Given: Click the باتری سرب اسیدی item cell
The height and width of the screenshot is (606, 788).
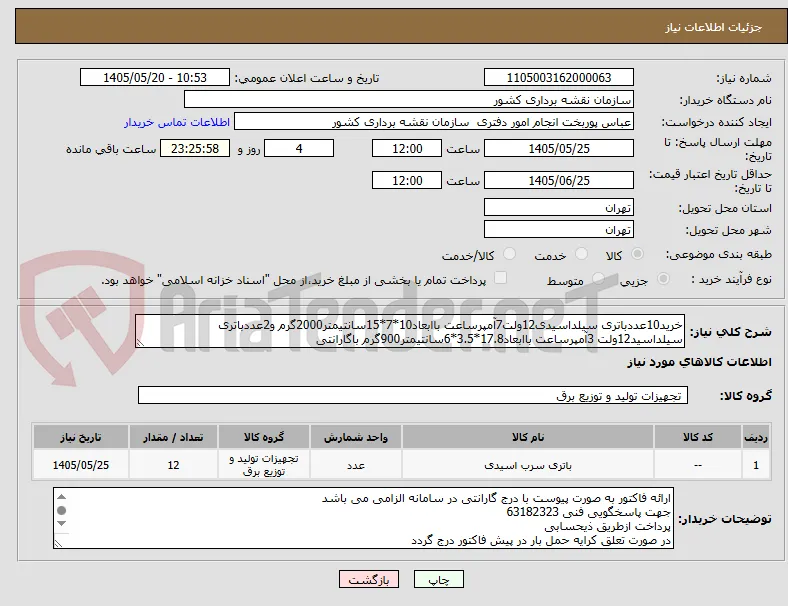Looking at the screenshot, I should click(528, 465).
